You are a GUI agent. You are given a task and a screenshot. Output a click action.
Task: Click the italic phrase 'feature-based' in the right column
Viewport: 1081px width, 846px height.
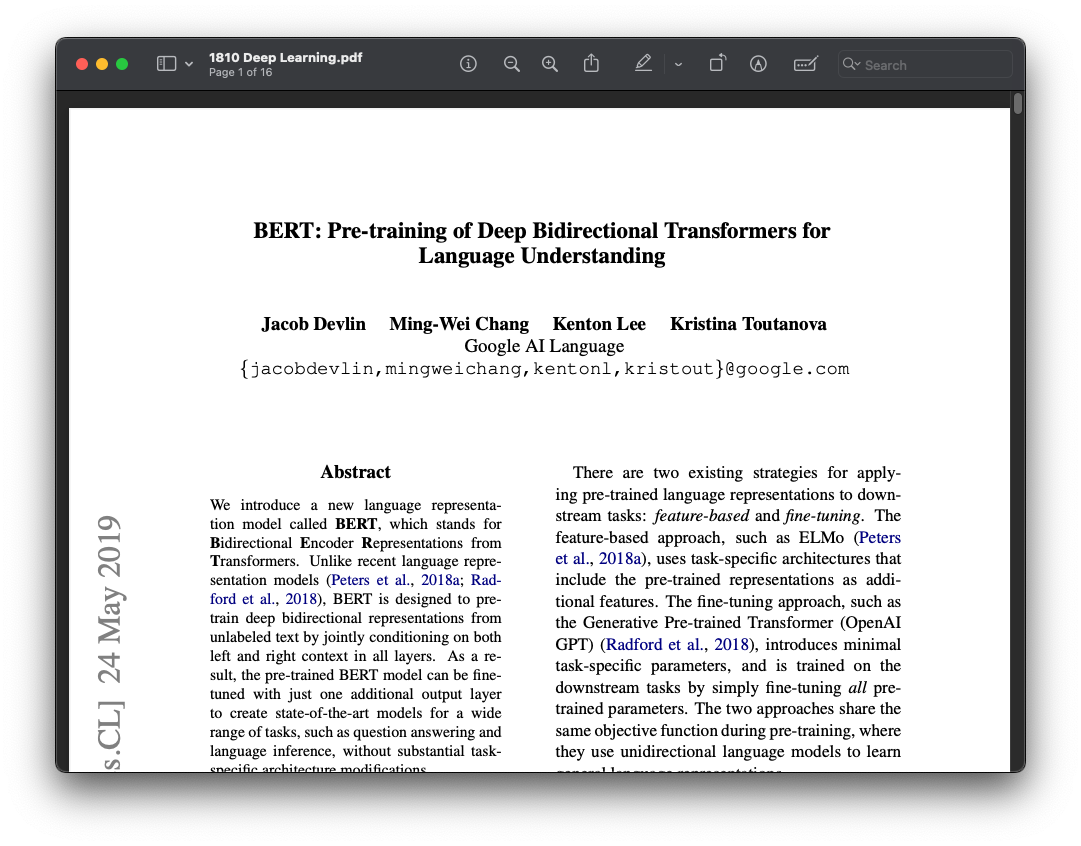[x=701, y=516]
